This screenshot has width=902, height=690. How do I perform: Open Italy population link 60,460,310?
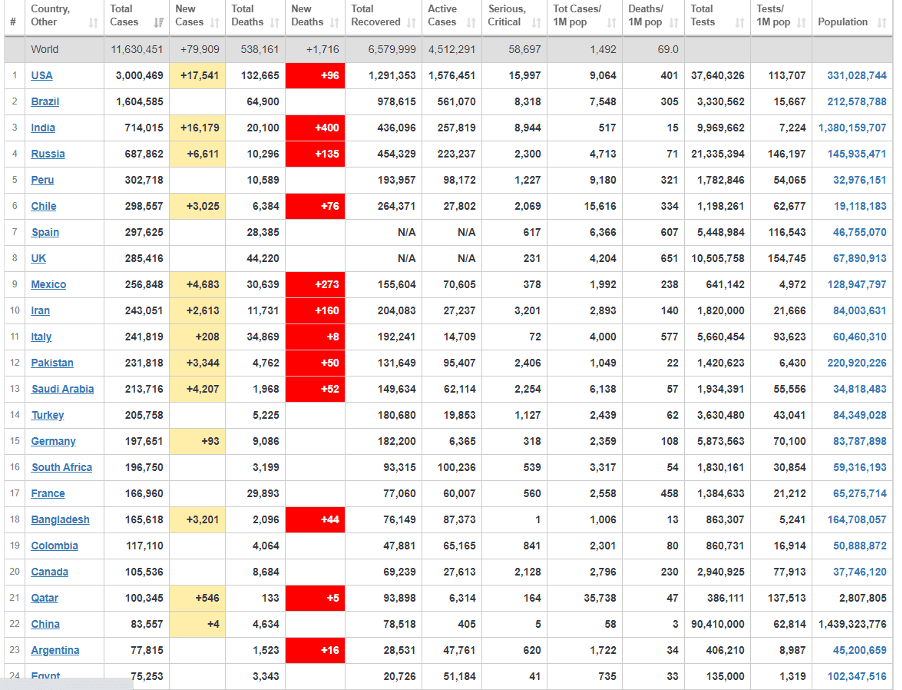(x=859, y=337)
